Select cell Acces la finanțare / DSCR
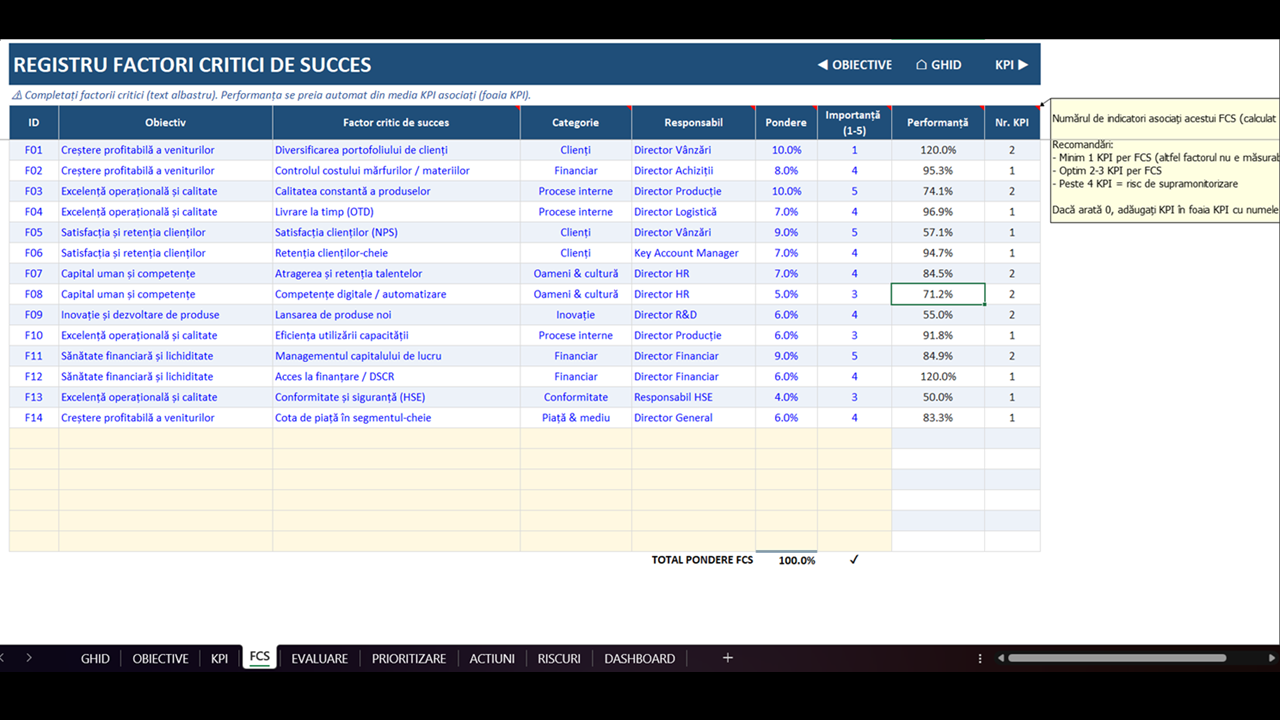The width and height of the screenshot is (1280, 720). 396,377
